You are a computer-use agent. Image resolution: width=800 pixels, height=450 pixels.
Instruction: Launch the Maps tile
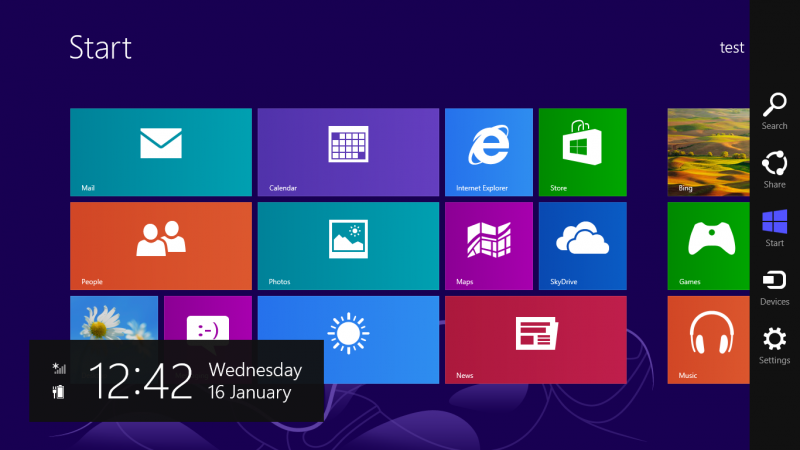coord(488,246)
